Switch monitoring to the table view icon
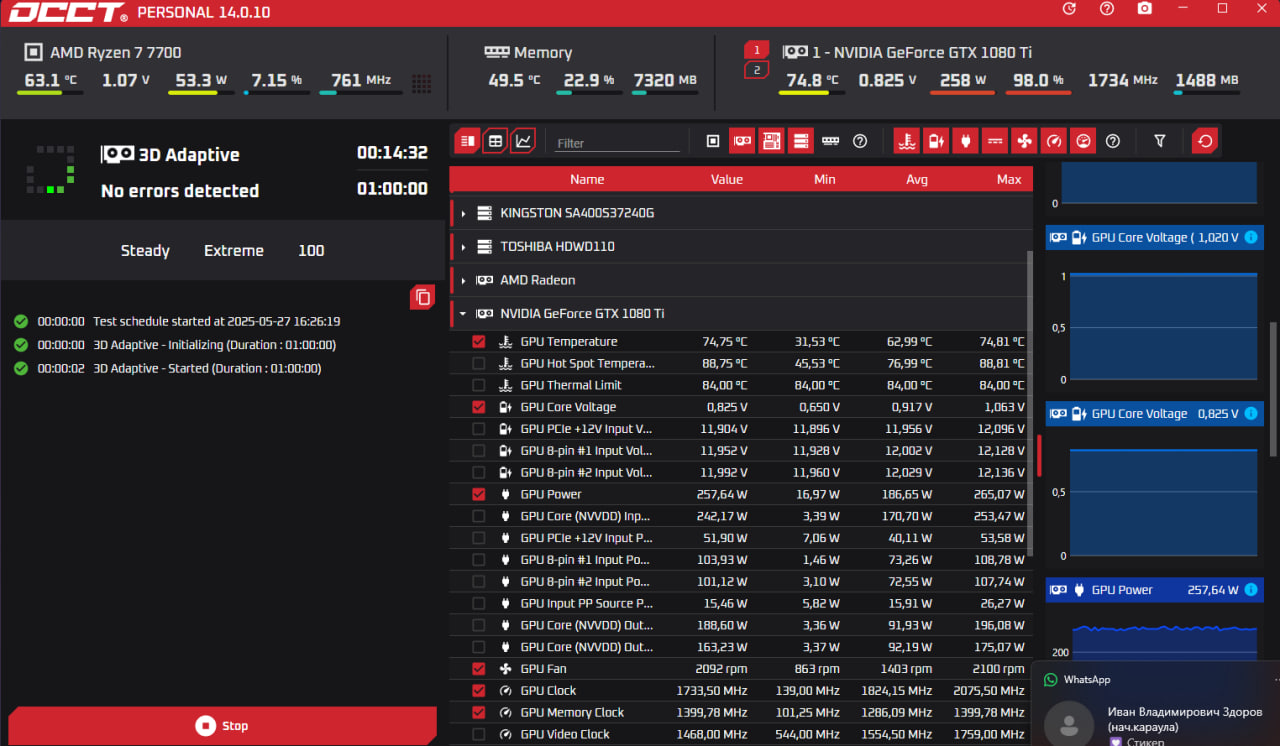This screenshot has height=746, width=1280. [494, 141]
